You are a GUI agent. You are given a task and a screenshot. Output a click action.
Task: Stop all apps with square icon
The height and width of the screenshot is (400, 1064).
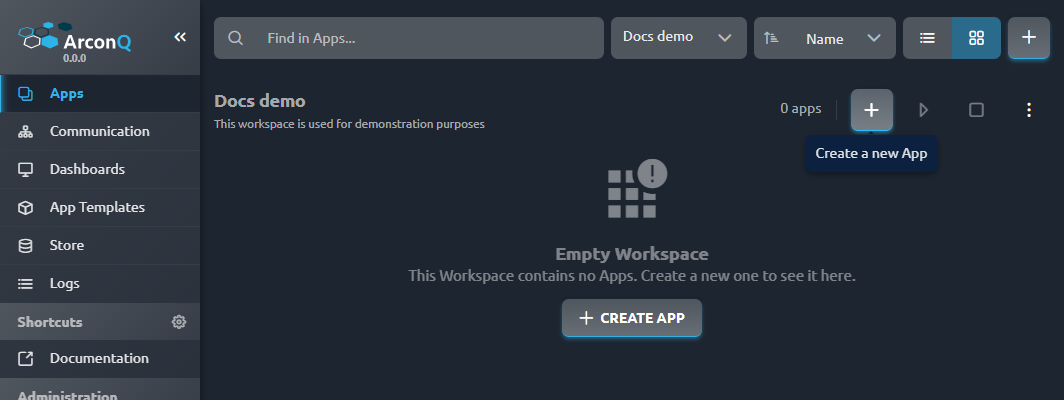pos(976,109)
